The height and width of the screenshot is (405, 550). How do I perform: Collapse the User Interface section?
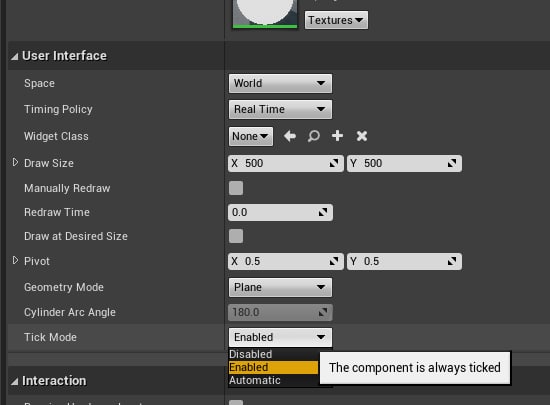(x=14, y=56)
